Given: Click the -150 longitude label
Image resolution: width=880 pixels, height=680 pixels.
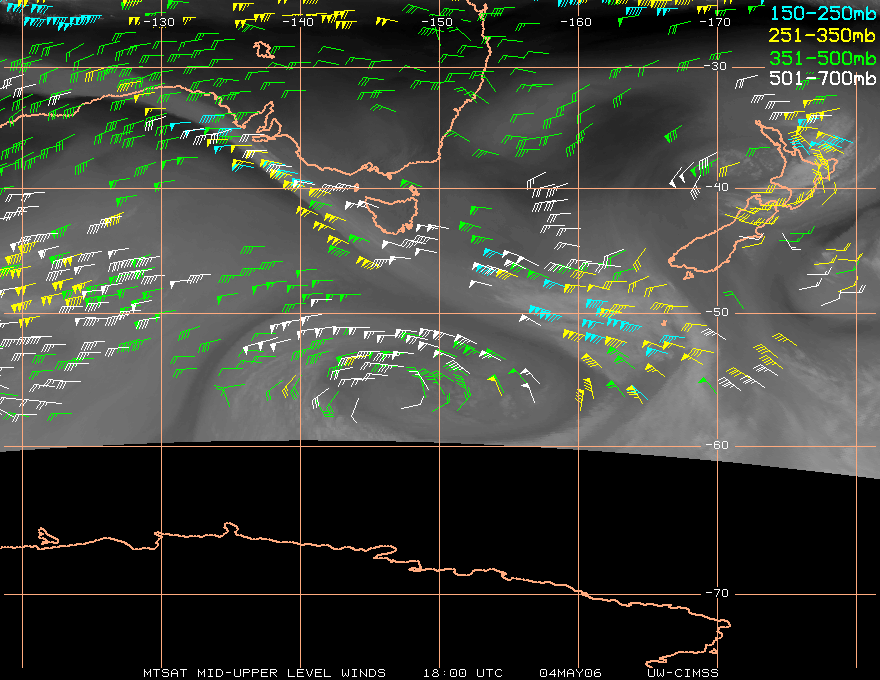Looking at the screenshot, I should click(x=436, y=22).
